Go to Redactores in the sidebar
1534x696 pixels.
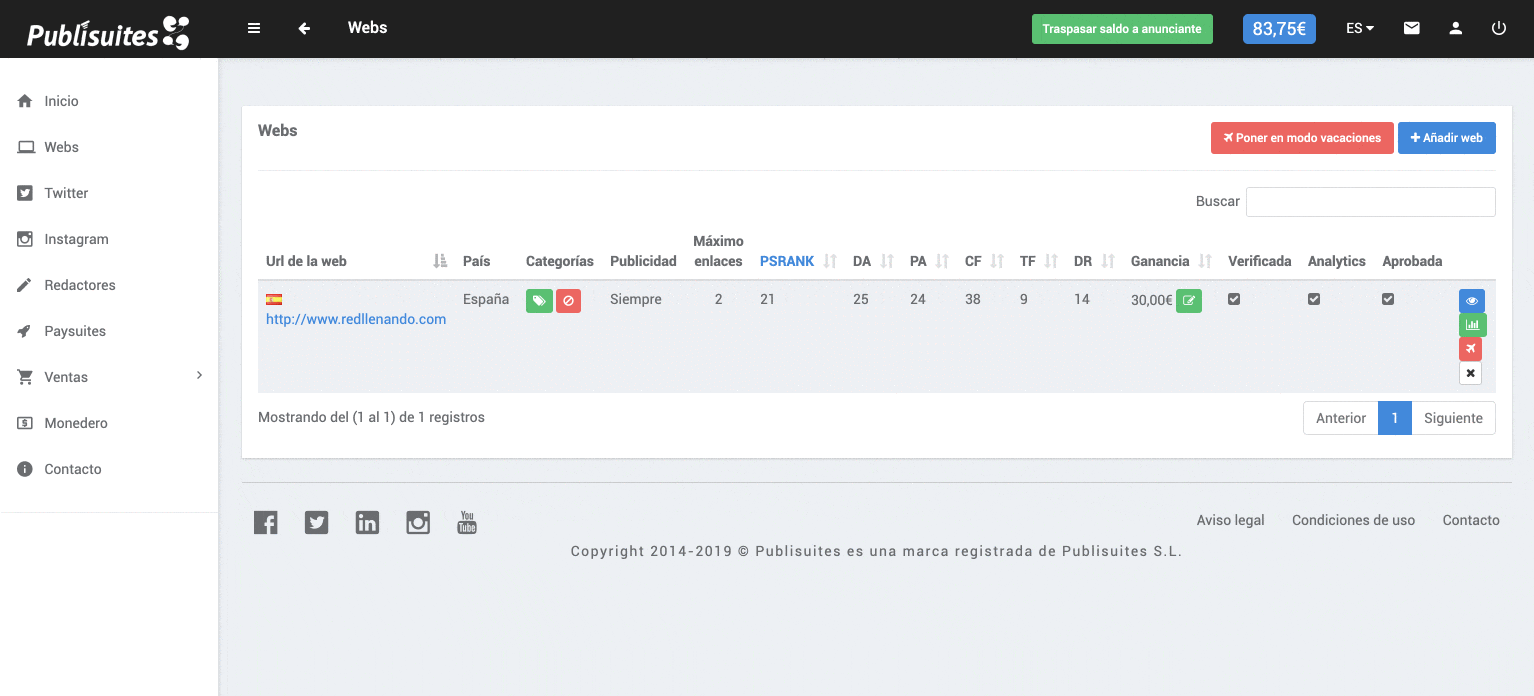coord(79,285)
